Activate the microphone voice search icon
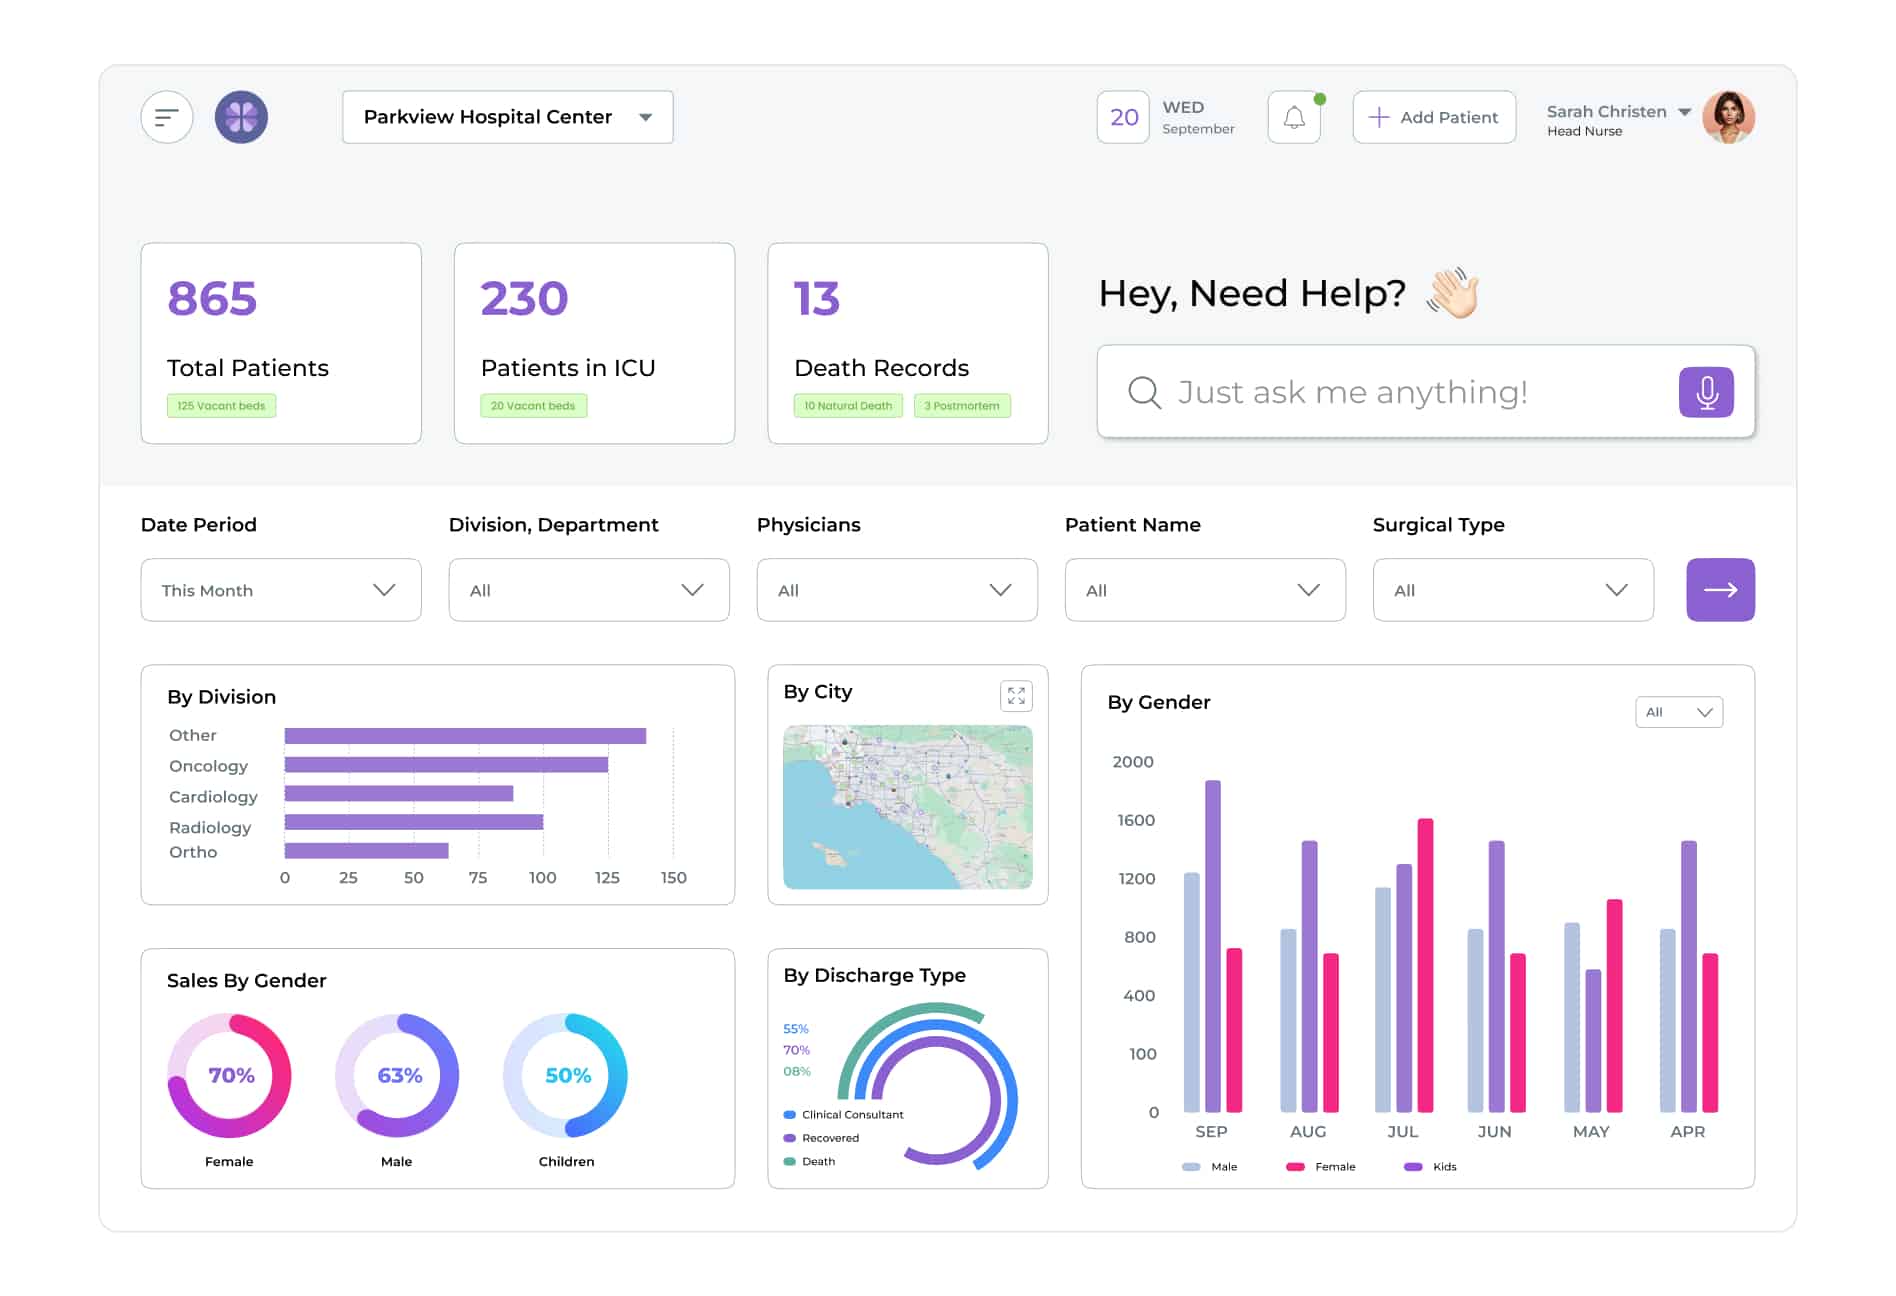Screen dimensions: 1896x1296 [x=1706, y=392]
